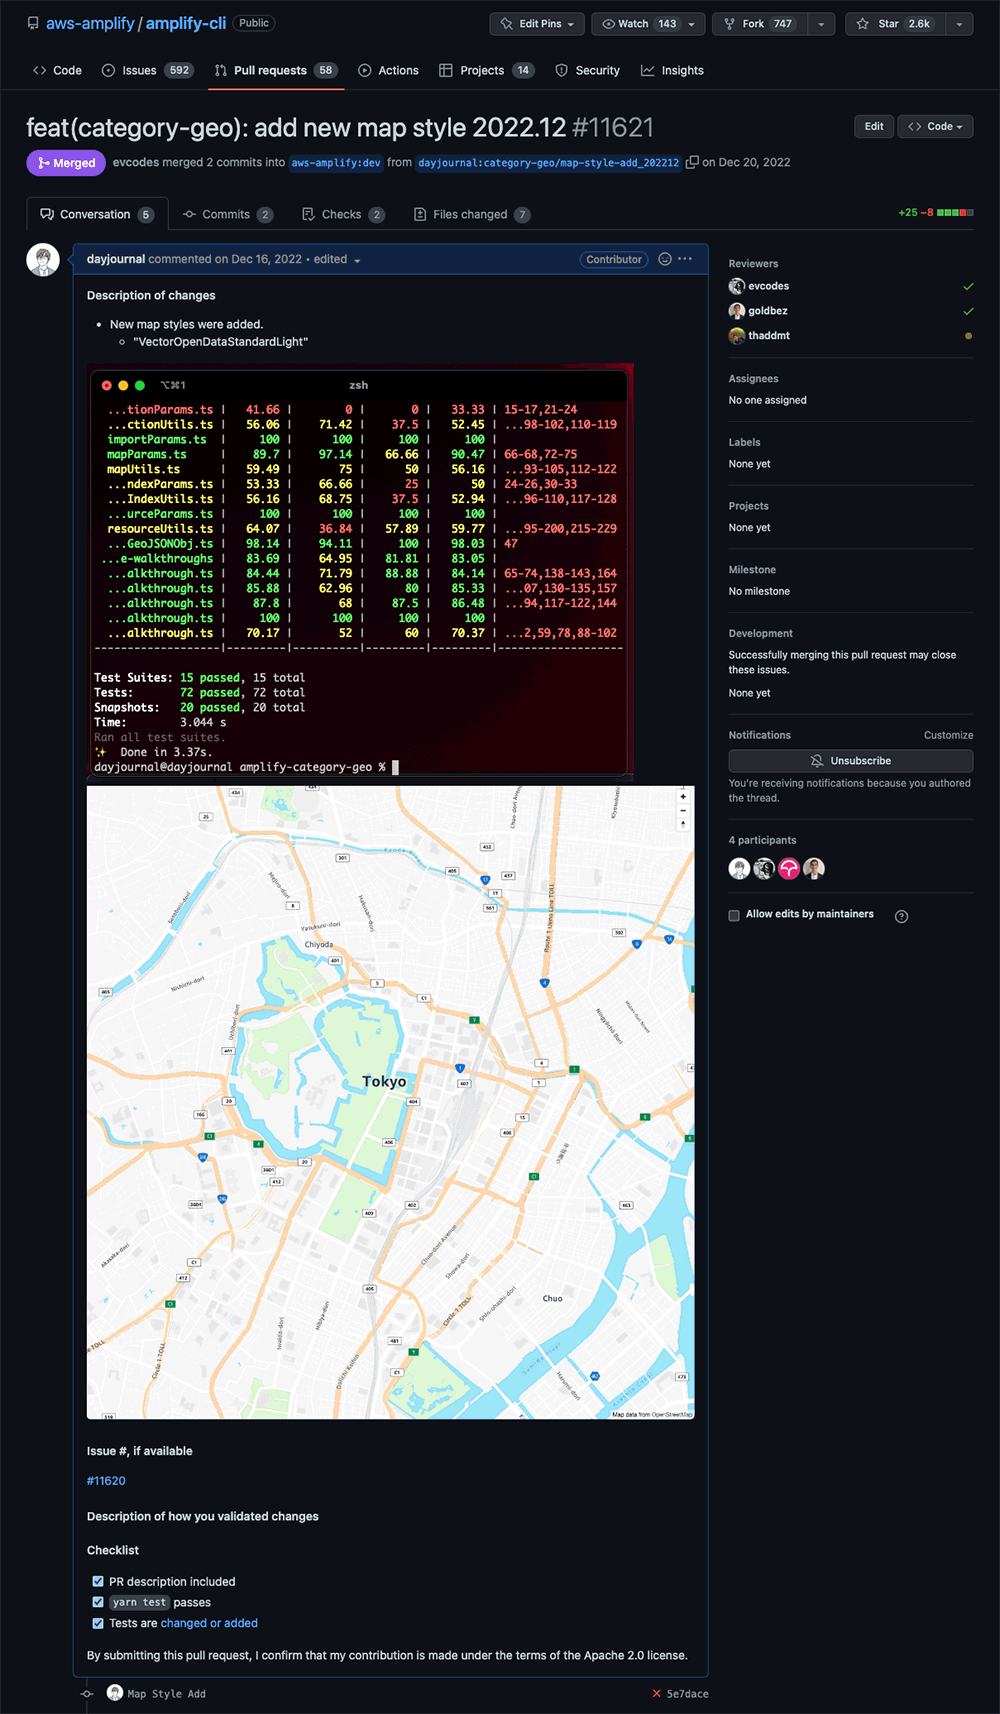Click the second participant avatar
Viewport: 1000px width, 1714px height.
[764, 869]
